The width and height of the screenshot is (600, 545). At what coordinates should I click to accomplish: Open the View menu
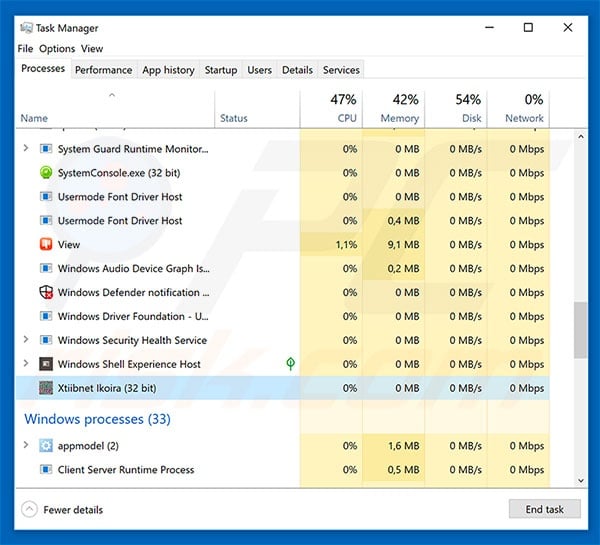coord(92,49)
